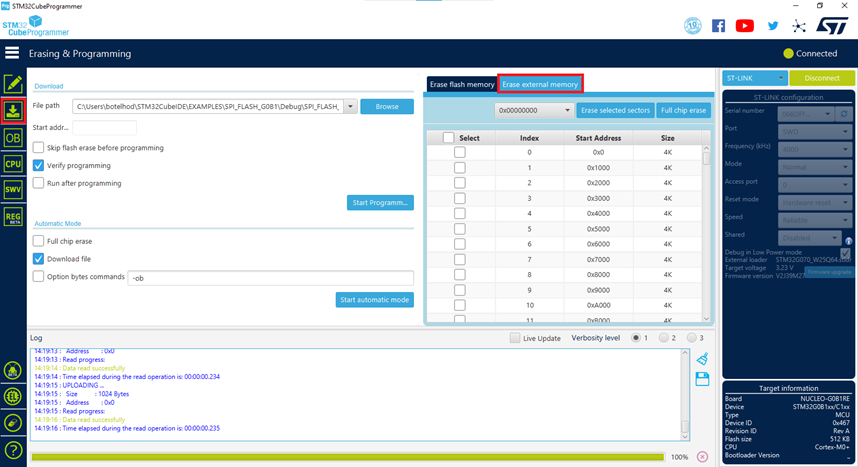The height and width of the screenshot is (467, 858).
Task: Select verbosity level 3
Action: [692, 338]
